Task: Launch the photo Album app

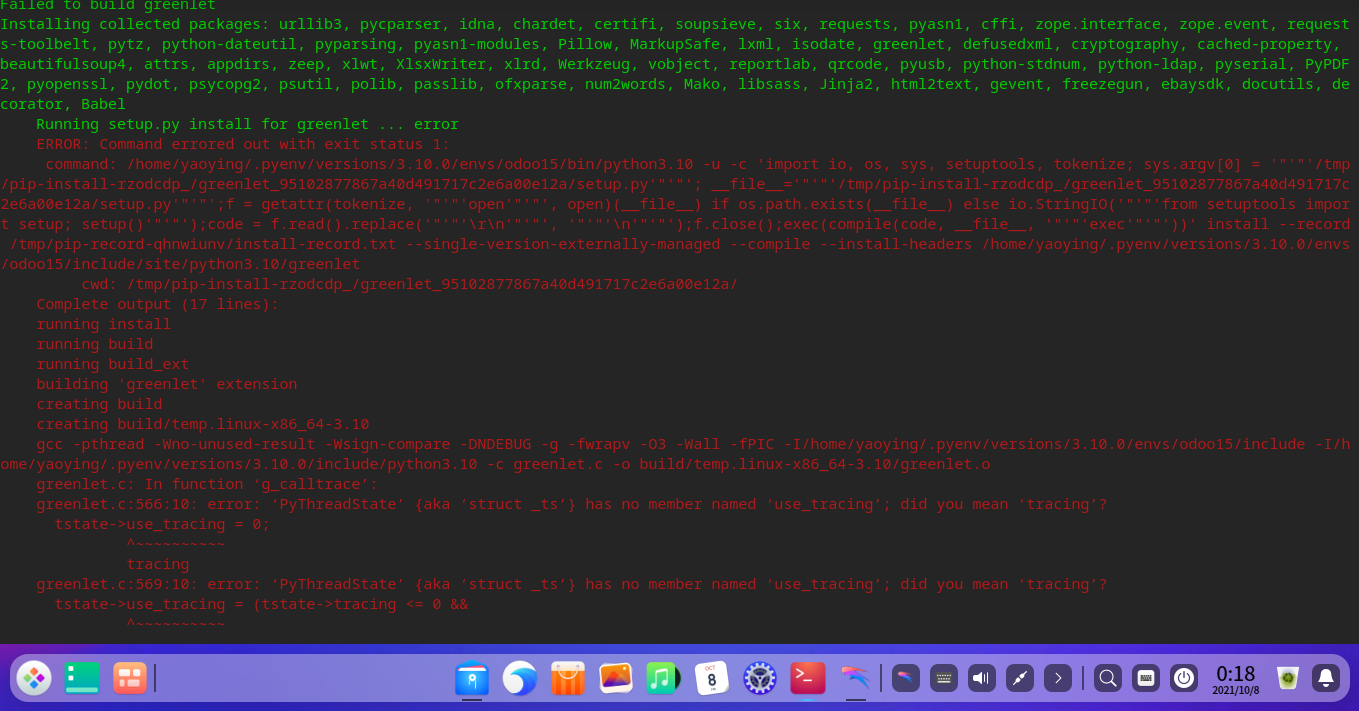Action: (x=615, y=678)
